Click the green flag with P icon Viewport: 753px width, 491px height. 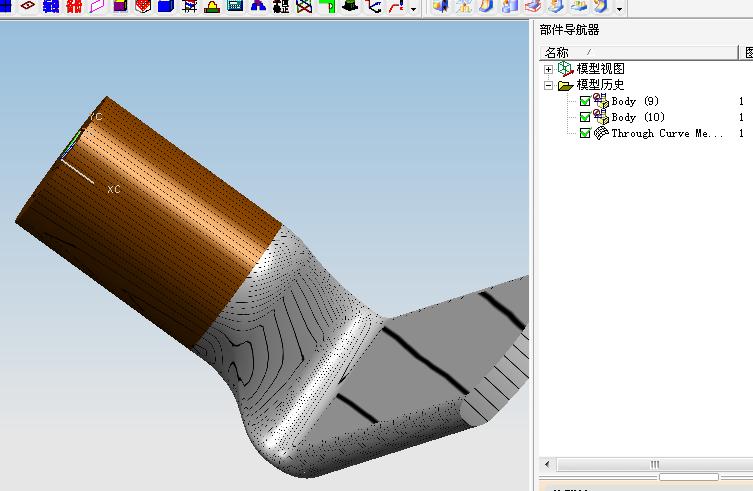click(x=328, y=6)
